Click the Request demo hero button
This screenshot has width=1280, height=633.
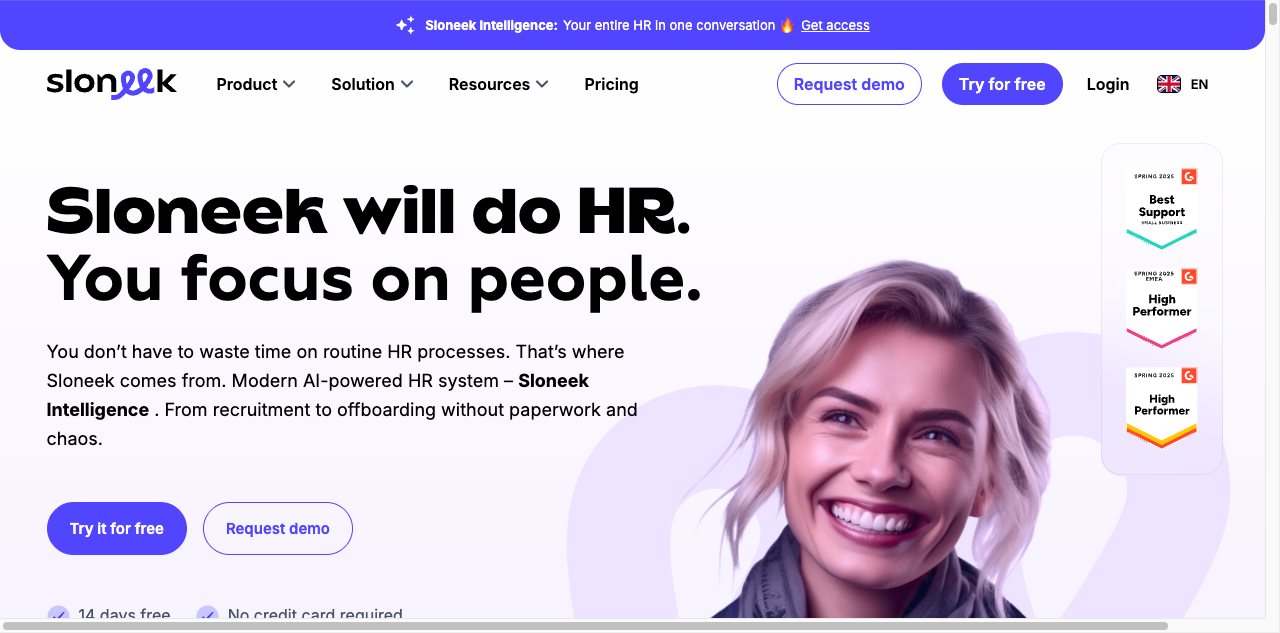(278, 528)
